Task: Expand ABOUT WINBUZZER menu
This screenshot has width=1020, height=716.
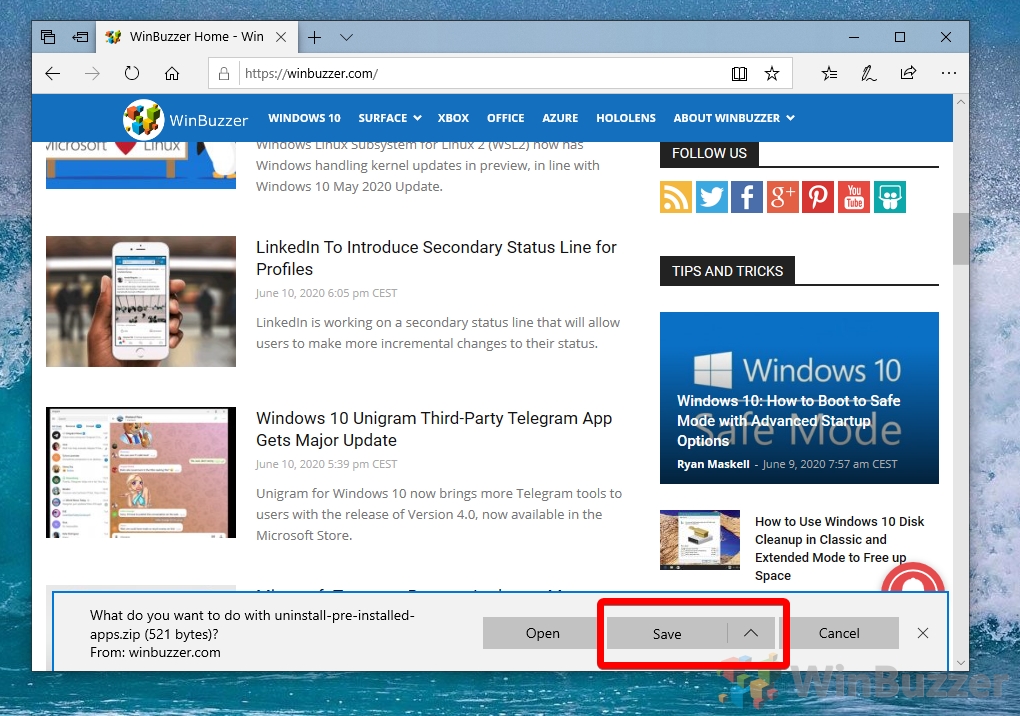Action: [734, 118]
